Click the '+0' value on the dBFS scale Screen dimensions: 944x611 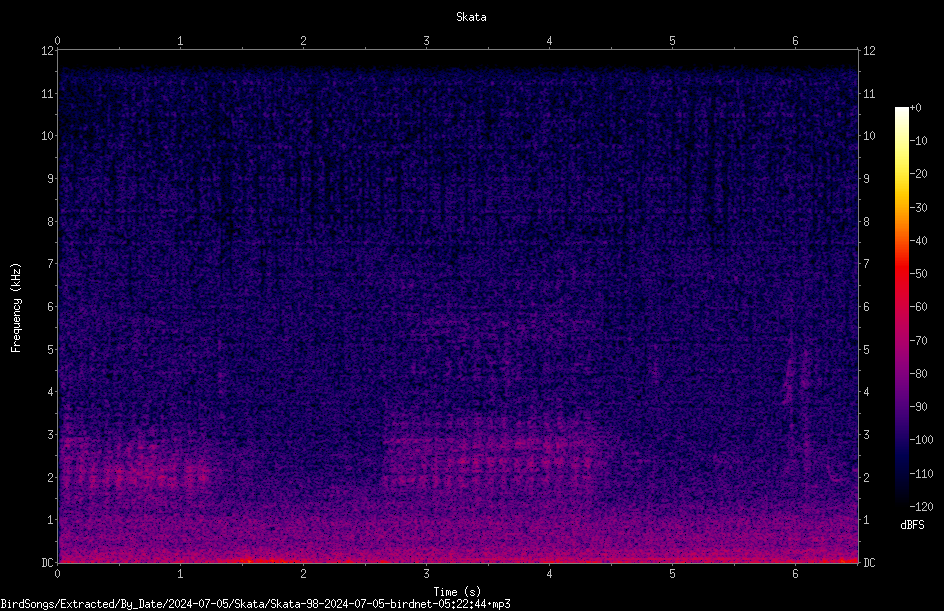pos(915,108)
